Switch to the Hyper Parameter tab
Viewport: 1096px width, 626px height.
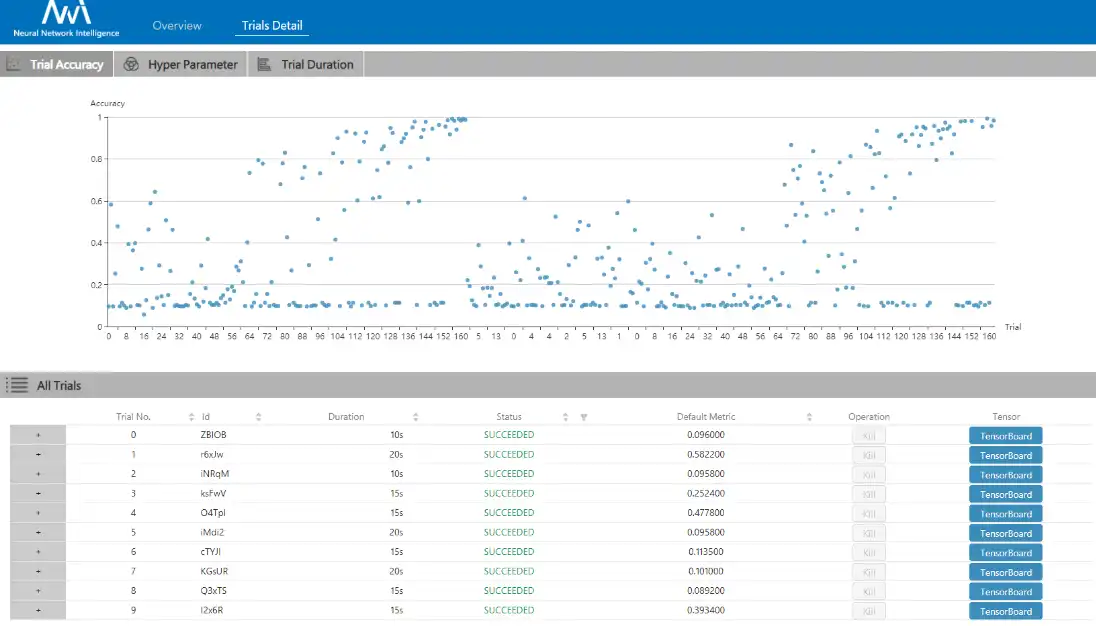click(x=192, y=65)
